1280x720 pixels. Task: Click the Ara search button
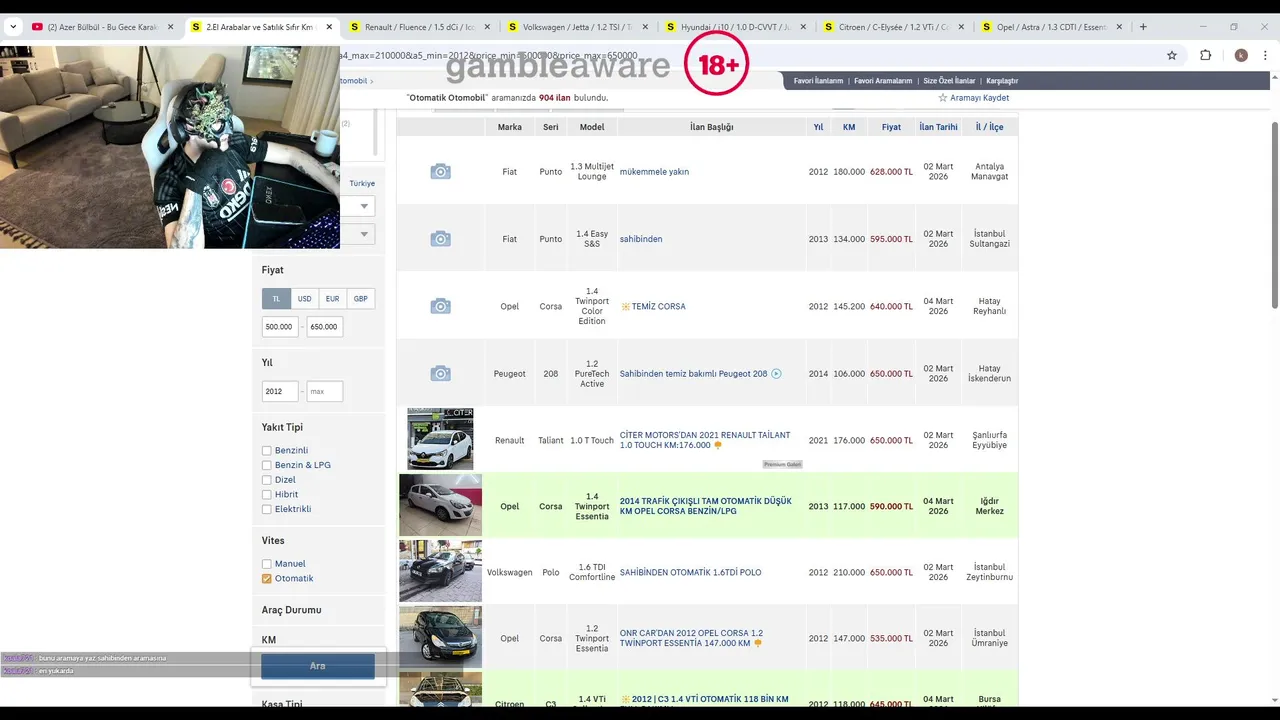pyautogui.click(x=318, y=666)
